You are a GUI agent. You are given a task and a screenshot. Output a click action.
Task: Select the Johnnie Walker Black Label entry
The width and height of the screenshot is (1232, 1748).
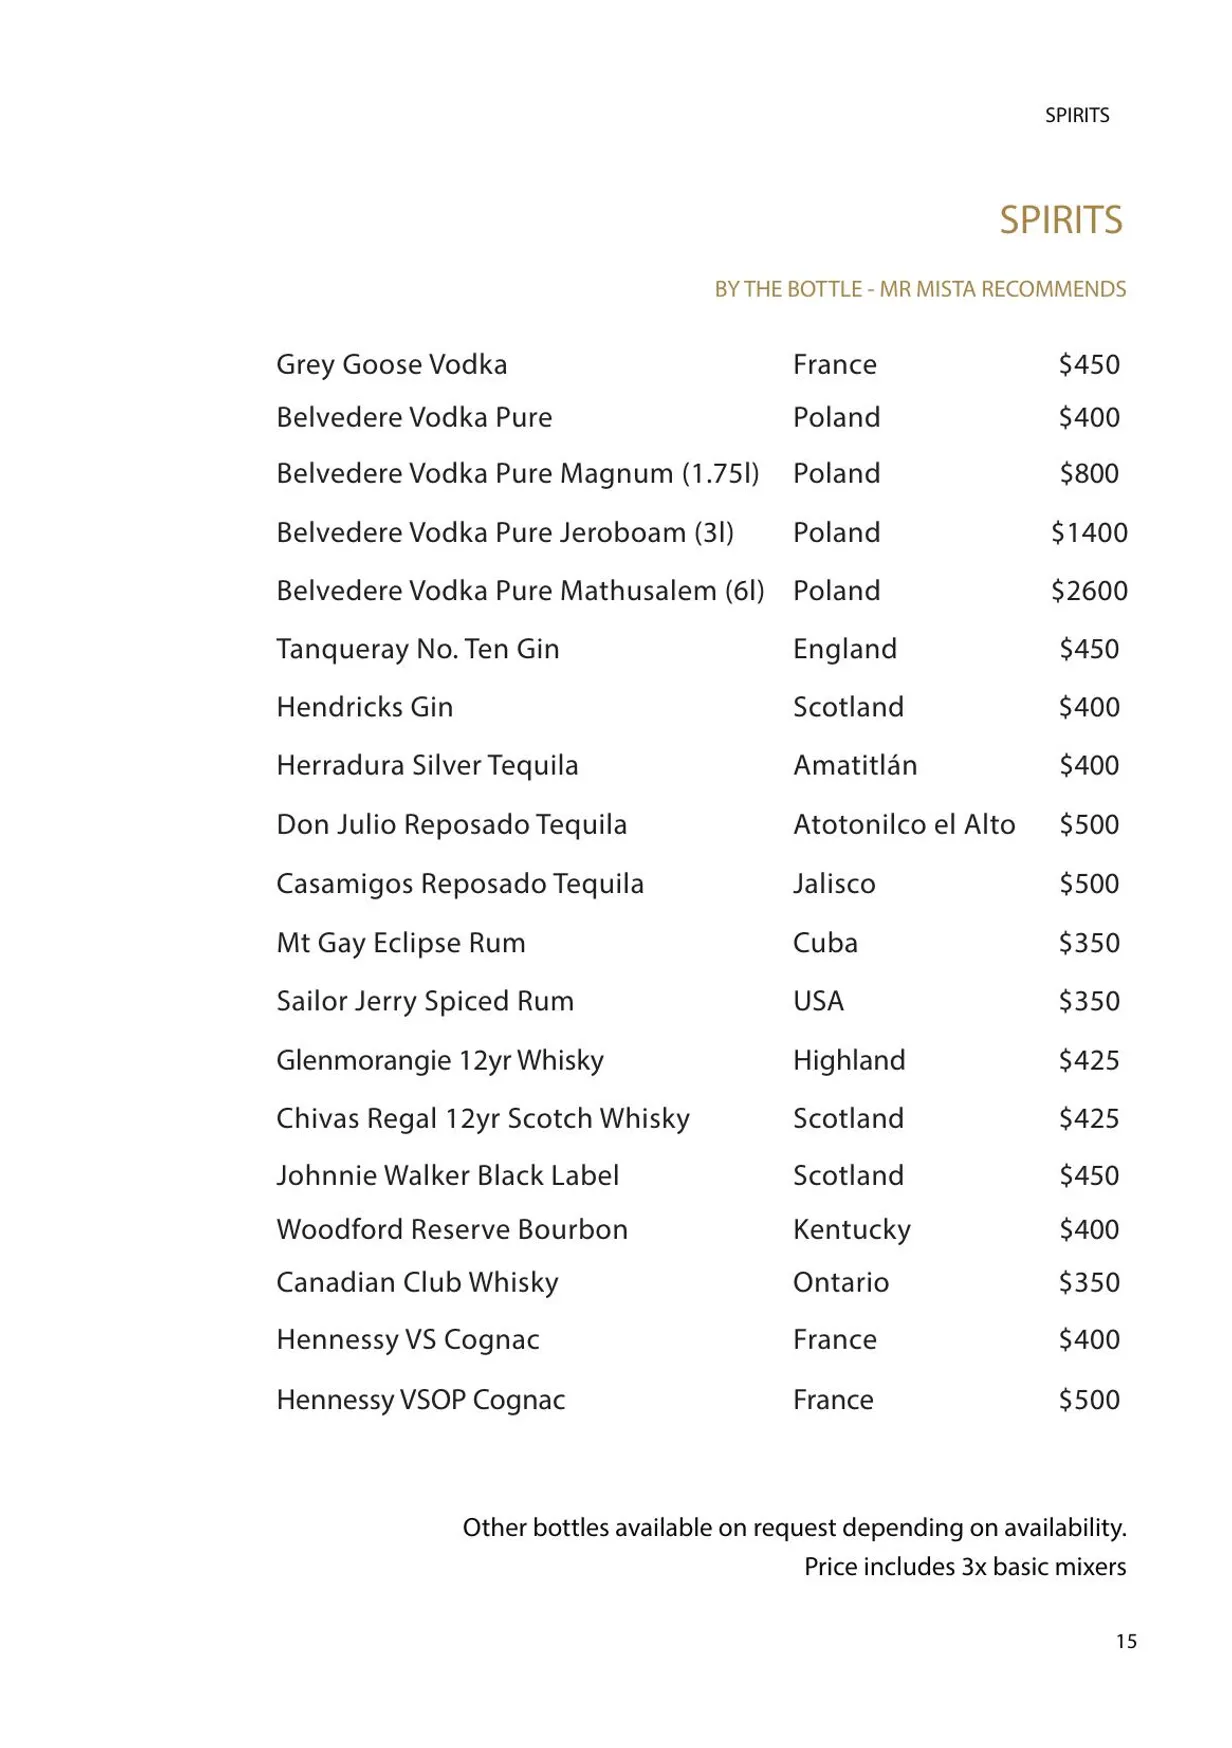tap(448, 1175)
